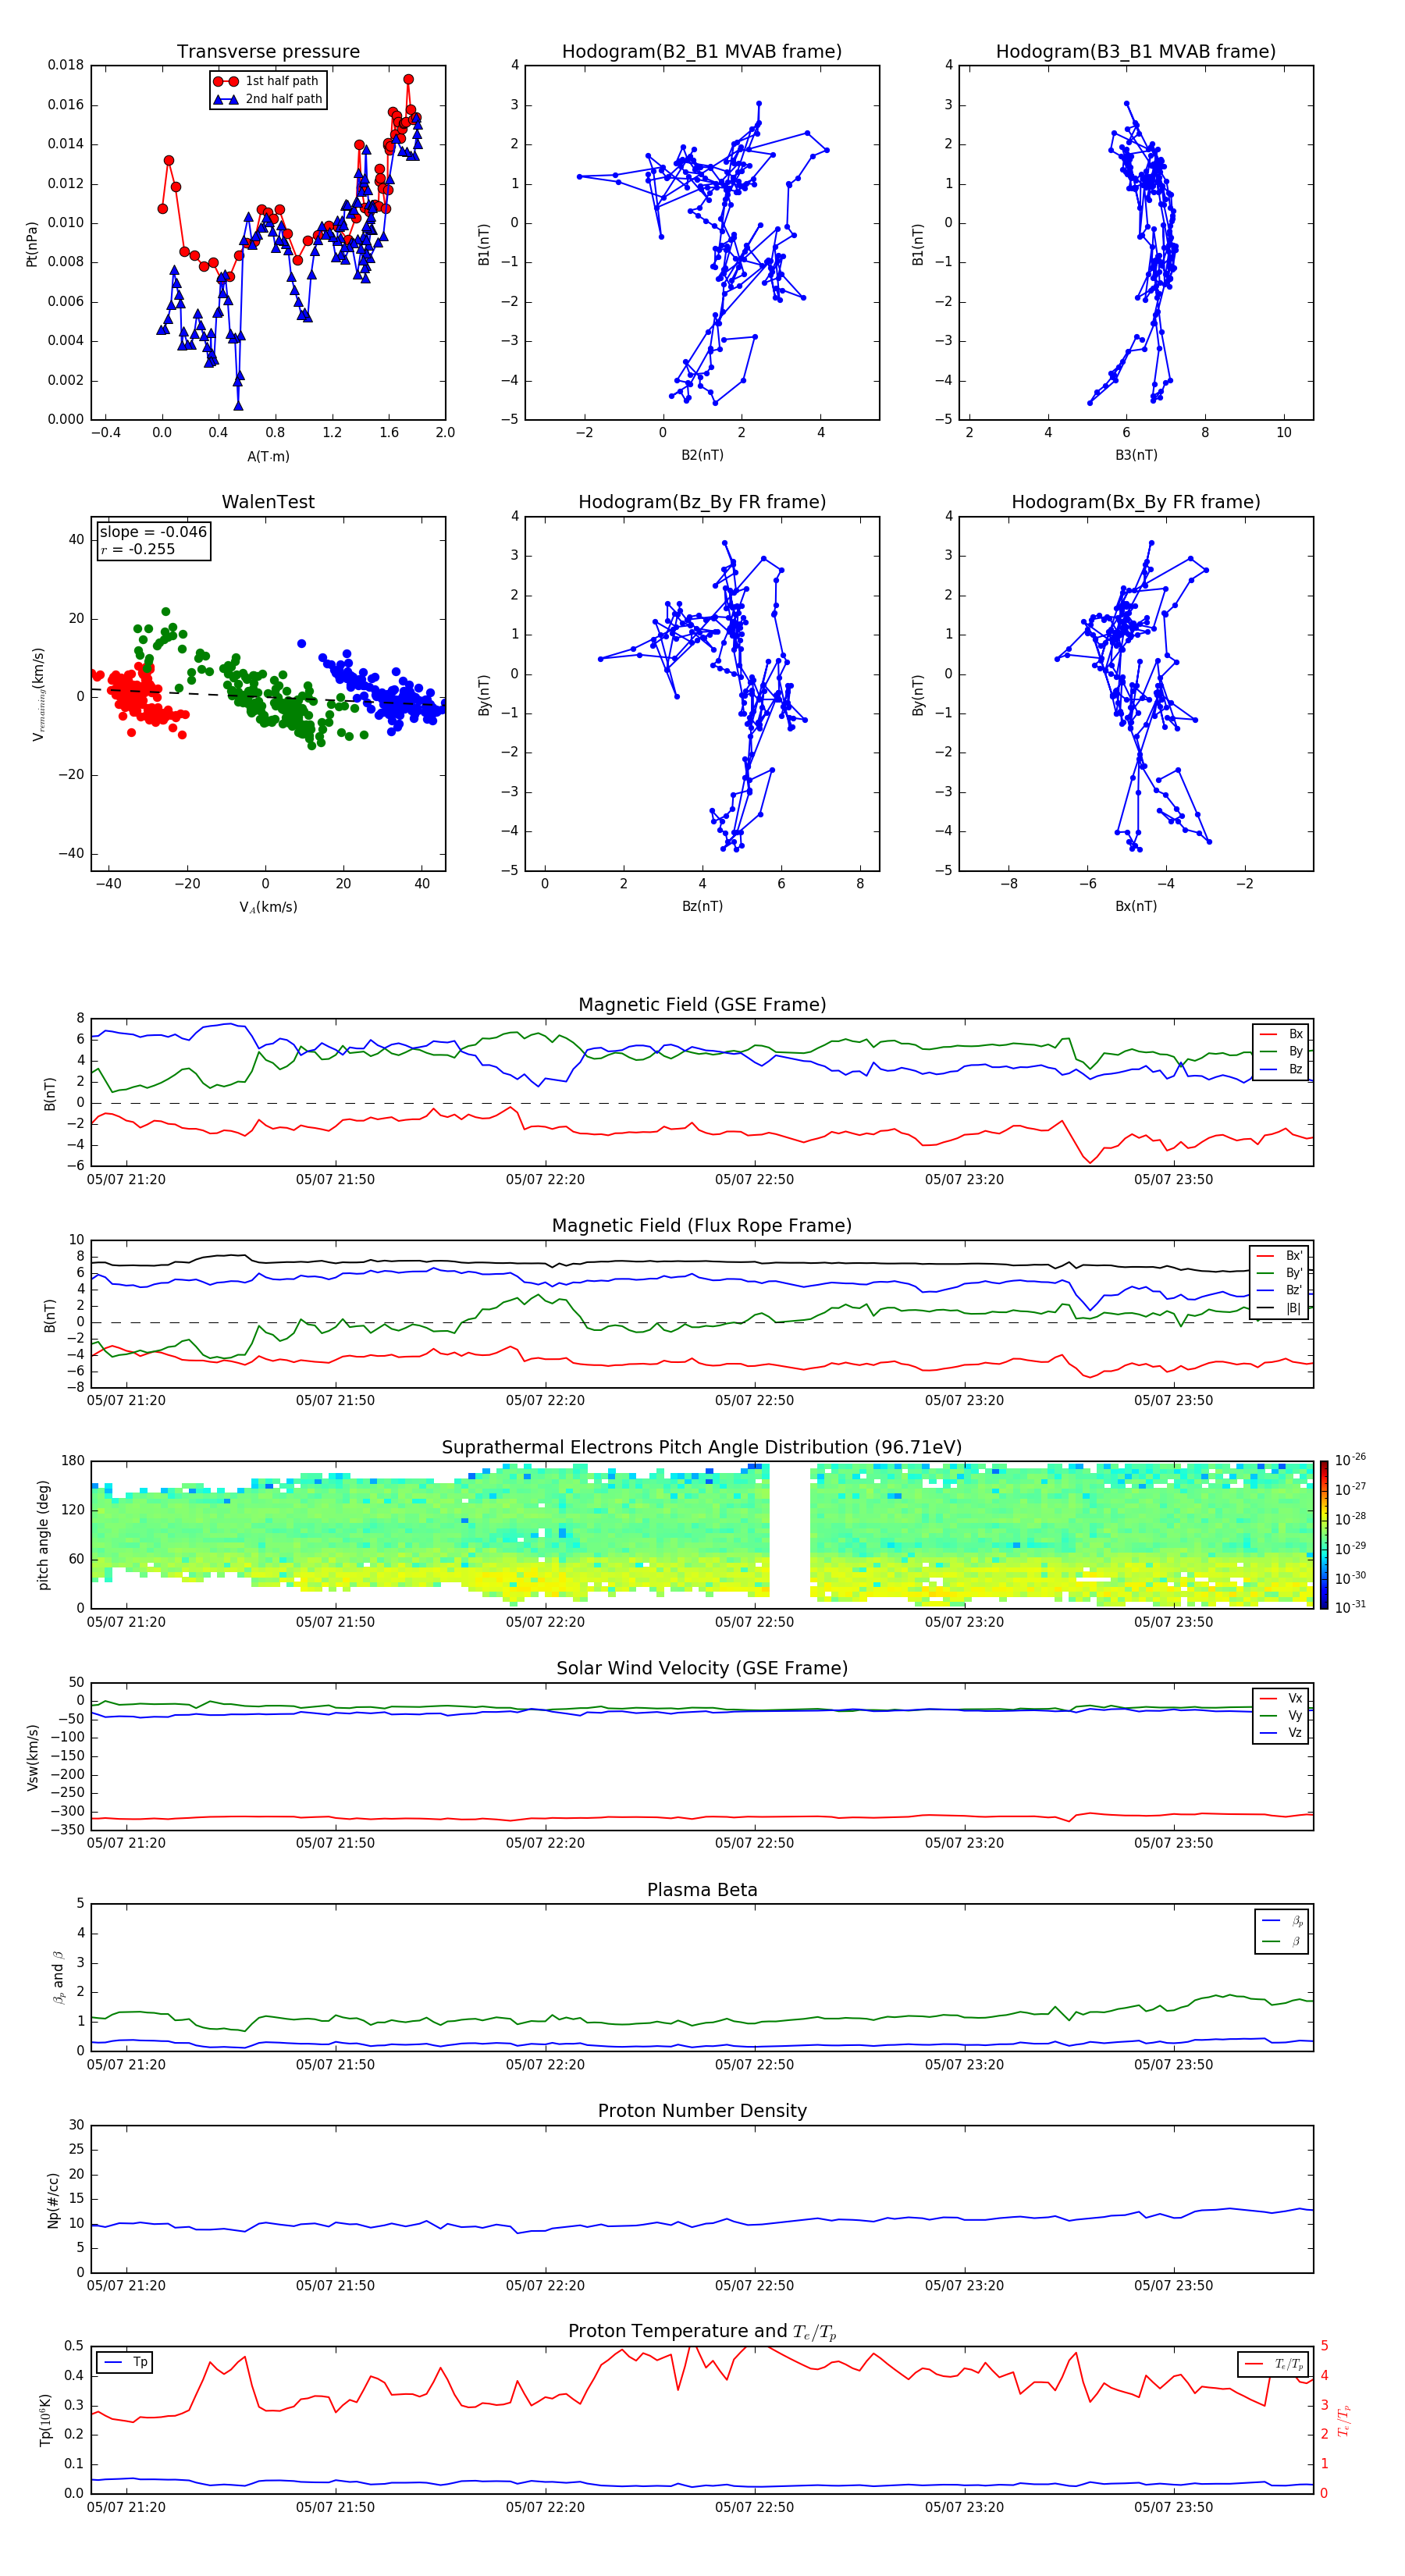Click 'Solar Wind Velocity (GSE Frame)' title
The image size is (1405, 2576).
coord(702,1669)
